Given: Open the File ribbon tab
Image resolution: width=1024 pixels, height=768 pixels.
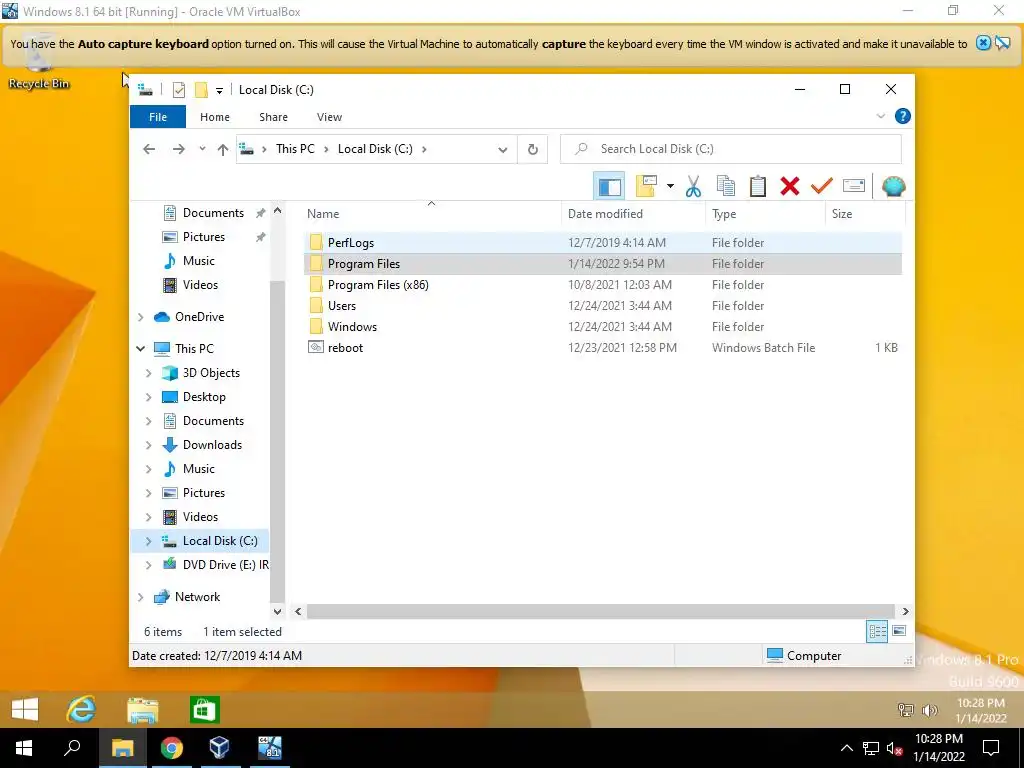Looking at the screenshot, I should click(158, 117).
